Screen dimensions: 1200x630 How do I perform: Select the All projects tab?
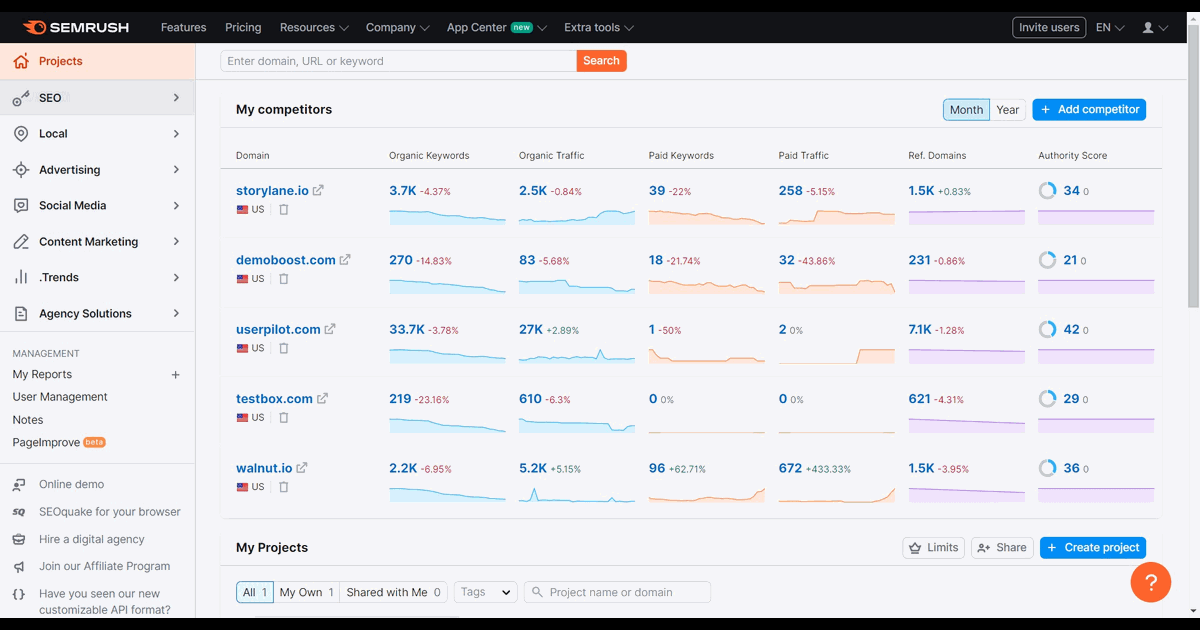tap(255, 592)
